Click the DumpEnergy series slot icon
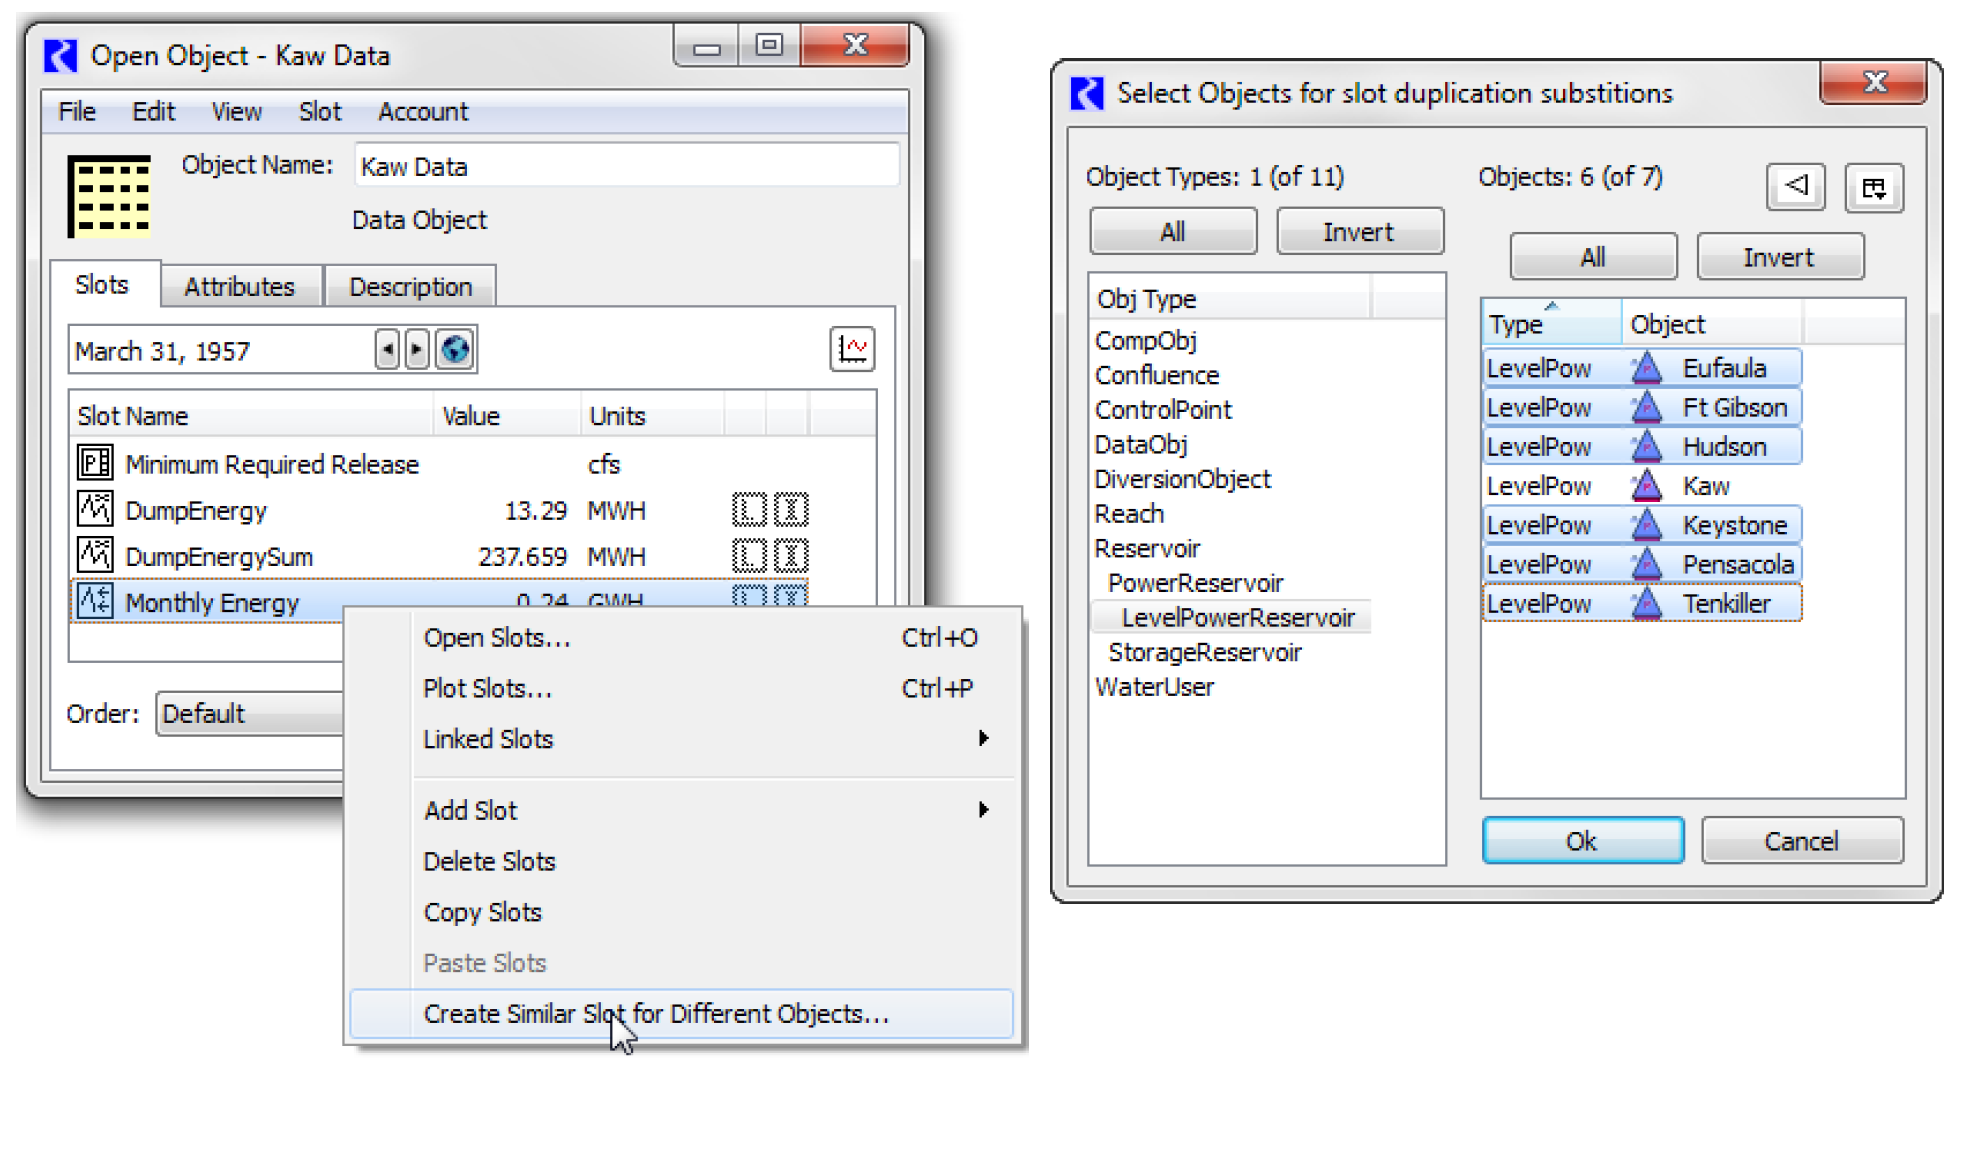 click(95, 510)
